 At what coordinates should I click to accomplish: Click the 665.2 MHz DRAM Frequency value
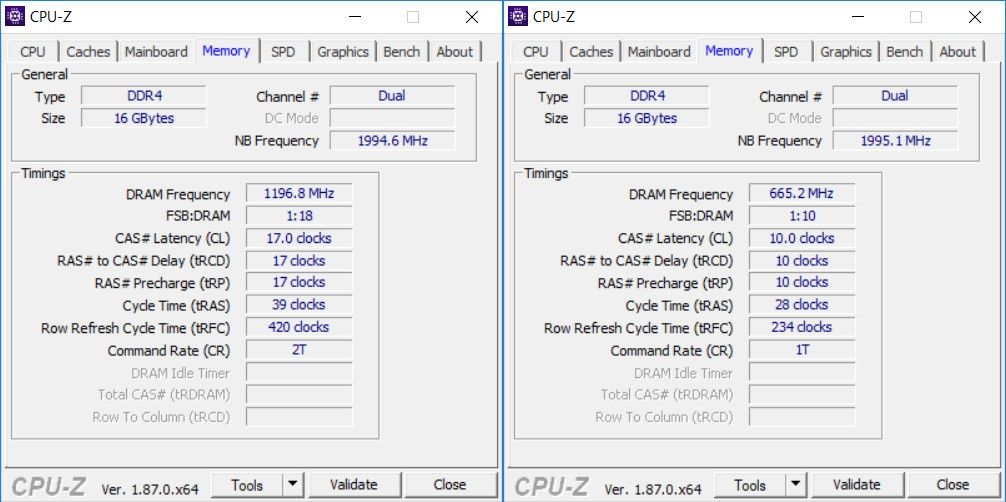802,193
